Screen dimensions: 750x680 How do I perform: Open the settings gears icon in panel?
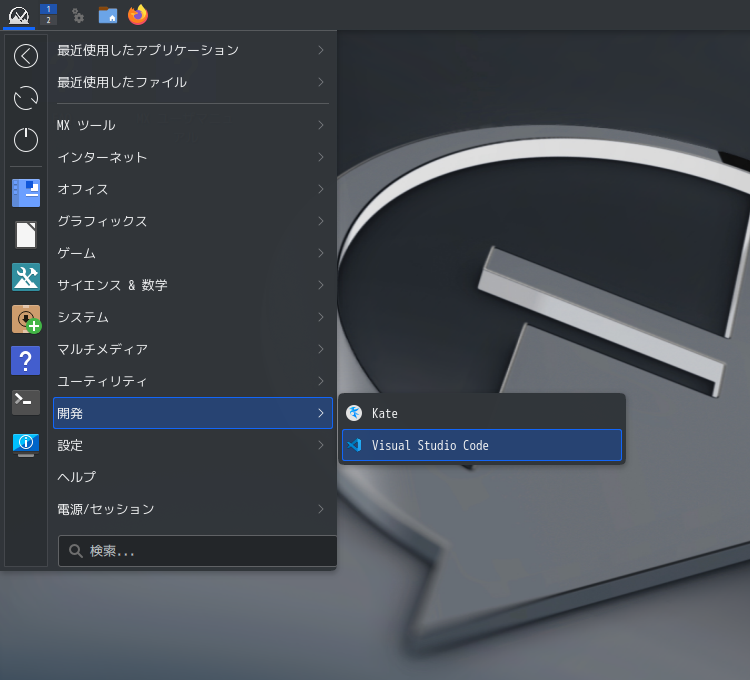tap(77, 16)
